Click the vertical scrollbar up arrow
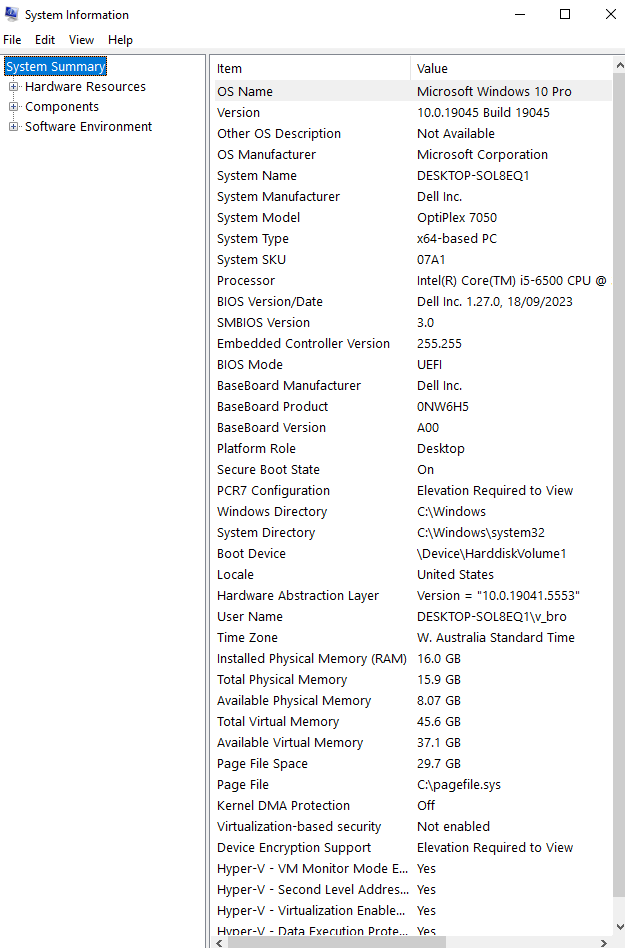Screen dimensions: 625x948 pyautogui.click(x=619, y=65)
